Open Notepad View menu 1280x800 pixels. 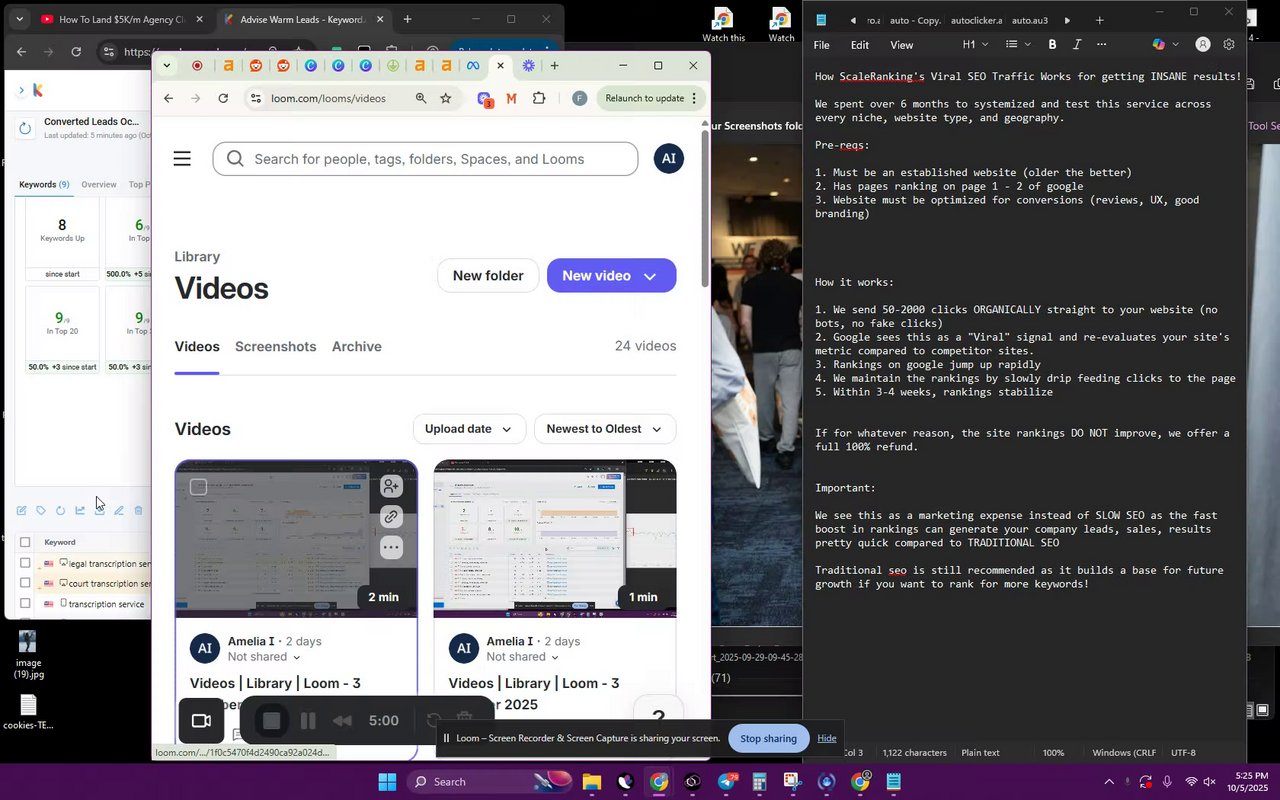[902, 45]
